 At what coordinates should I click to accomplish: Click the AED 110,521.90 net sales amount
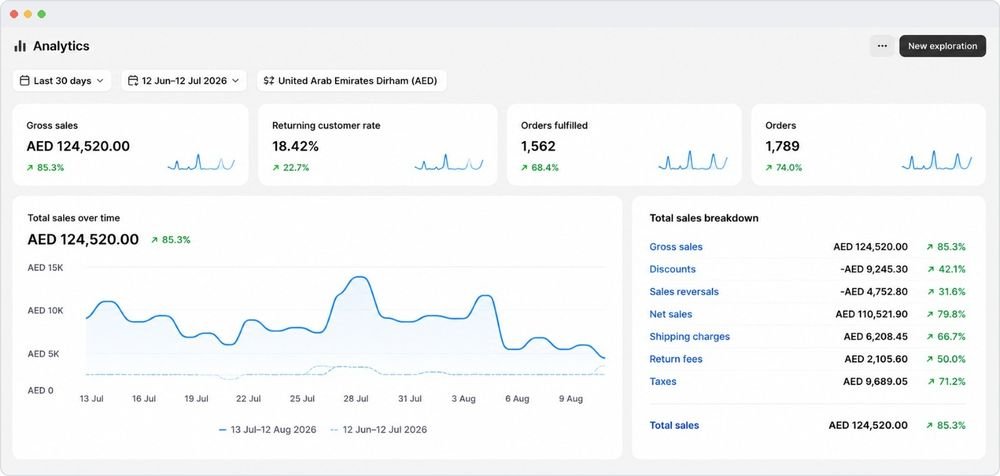871,314
